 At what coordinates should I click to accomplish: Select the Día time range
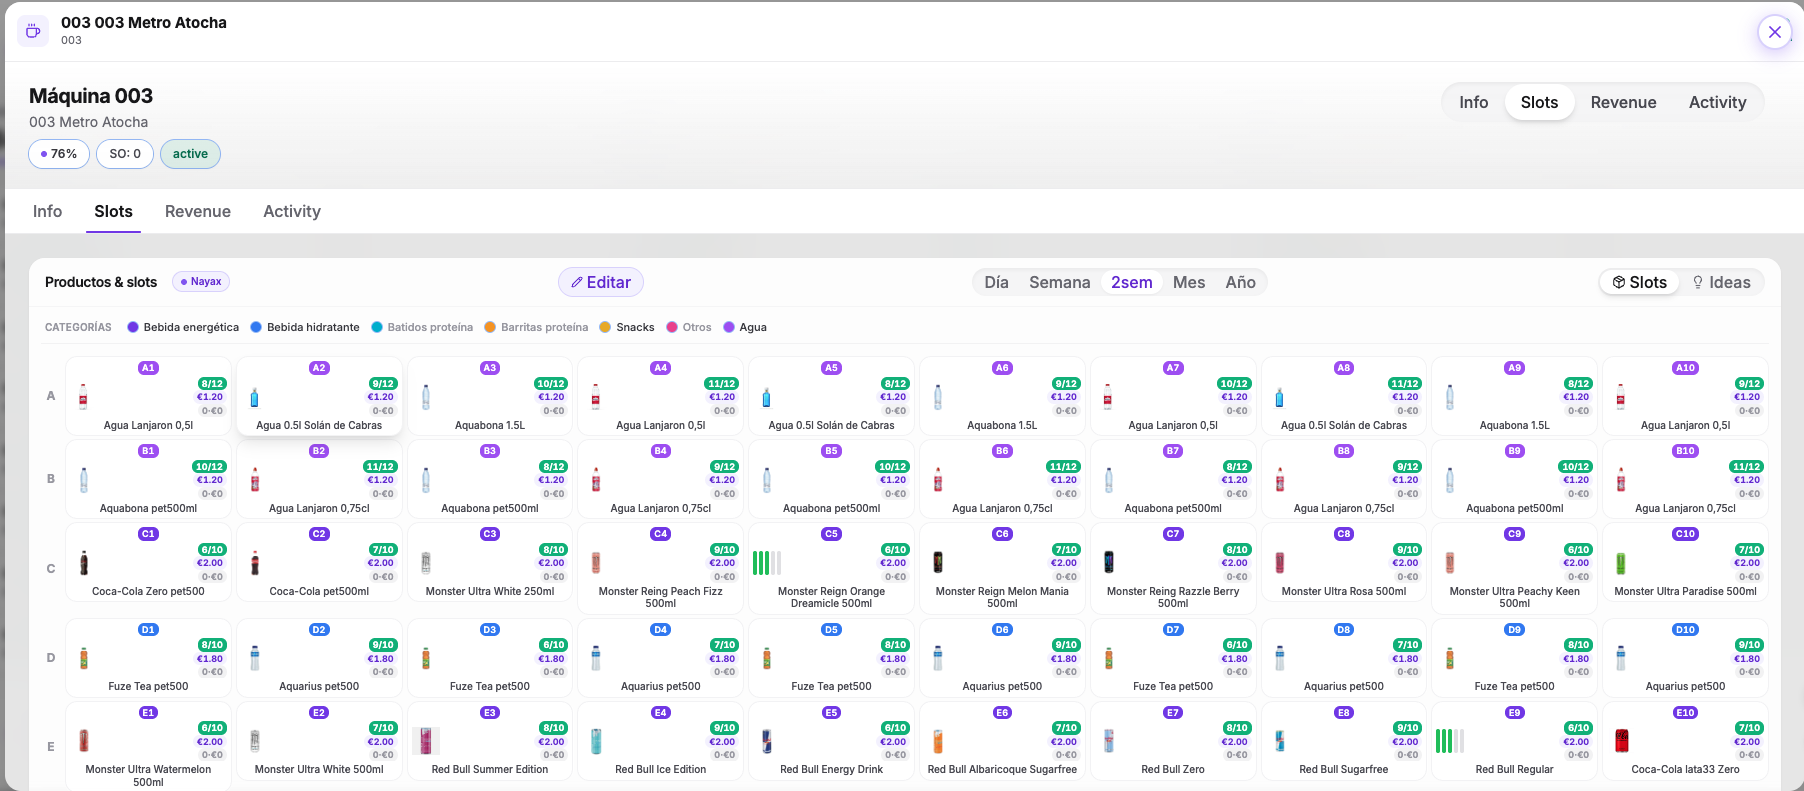pyautogui.click(x=996, y=282)
